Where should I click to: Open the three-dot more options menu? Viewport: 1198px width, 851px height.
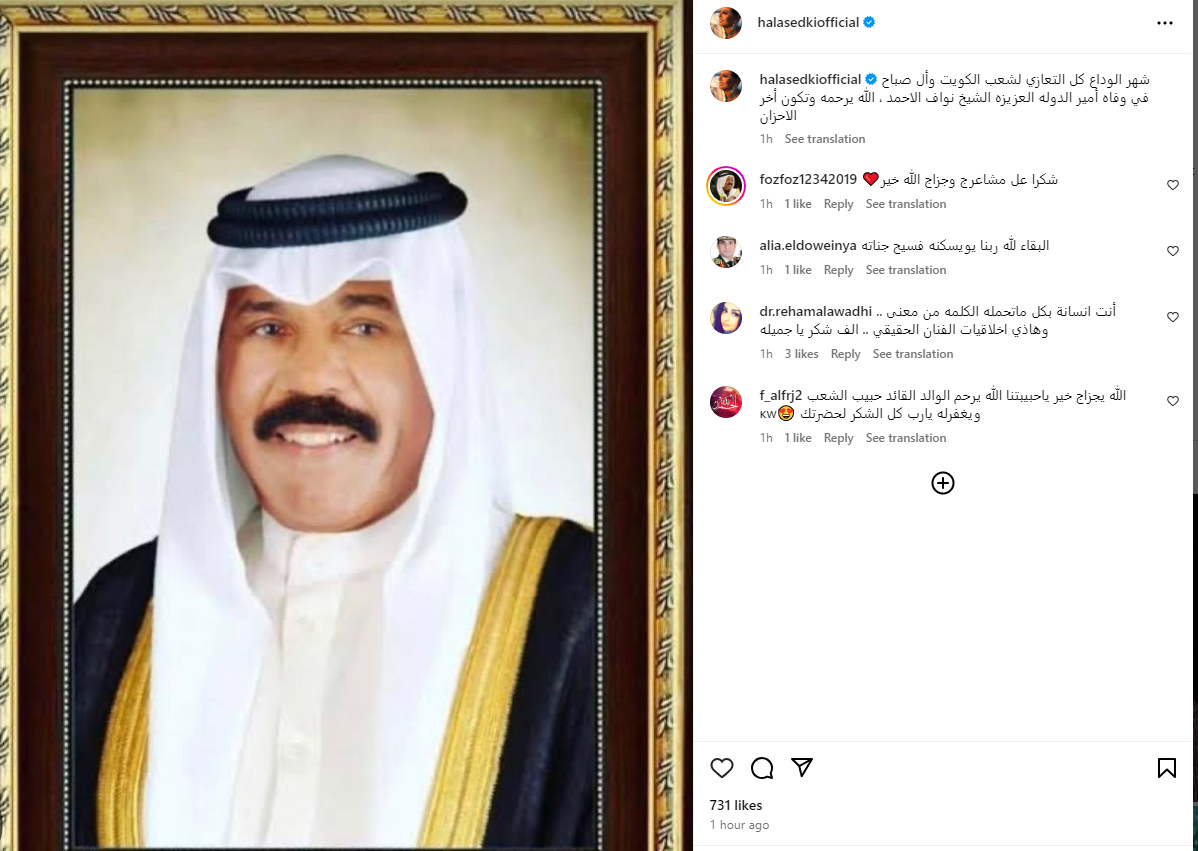coord(1164,23)
